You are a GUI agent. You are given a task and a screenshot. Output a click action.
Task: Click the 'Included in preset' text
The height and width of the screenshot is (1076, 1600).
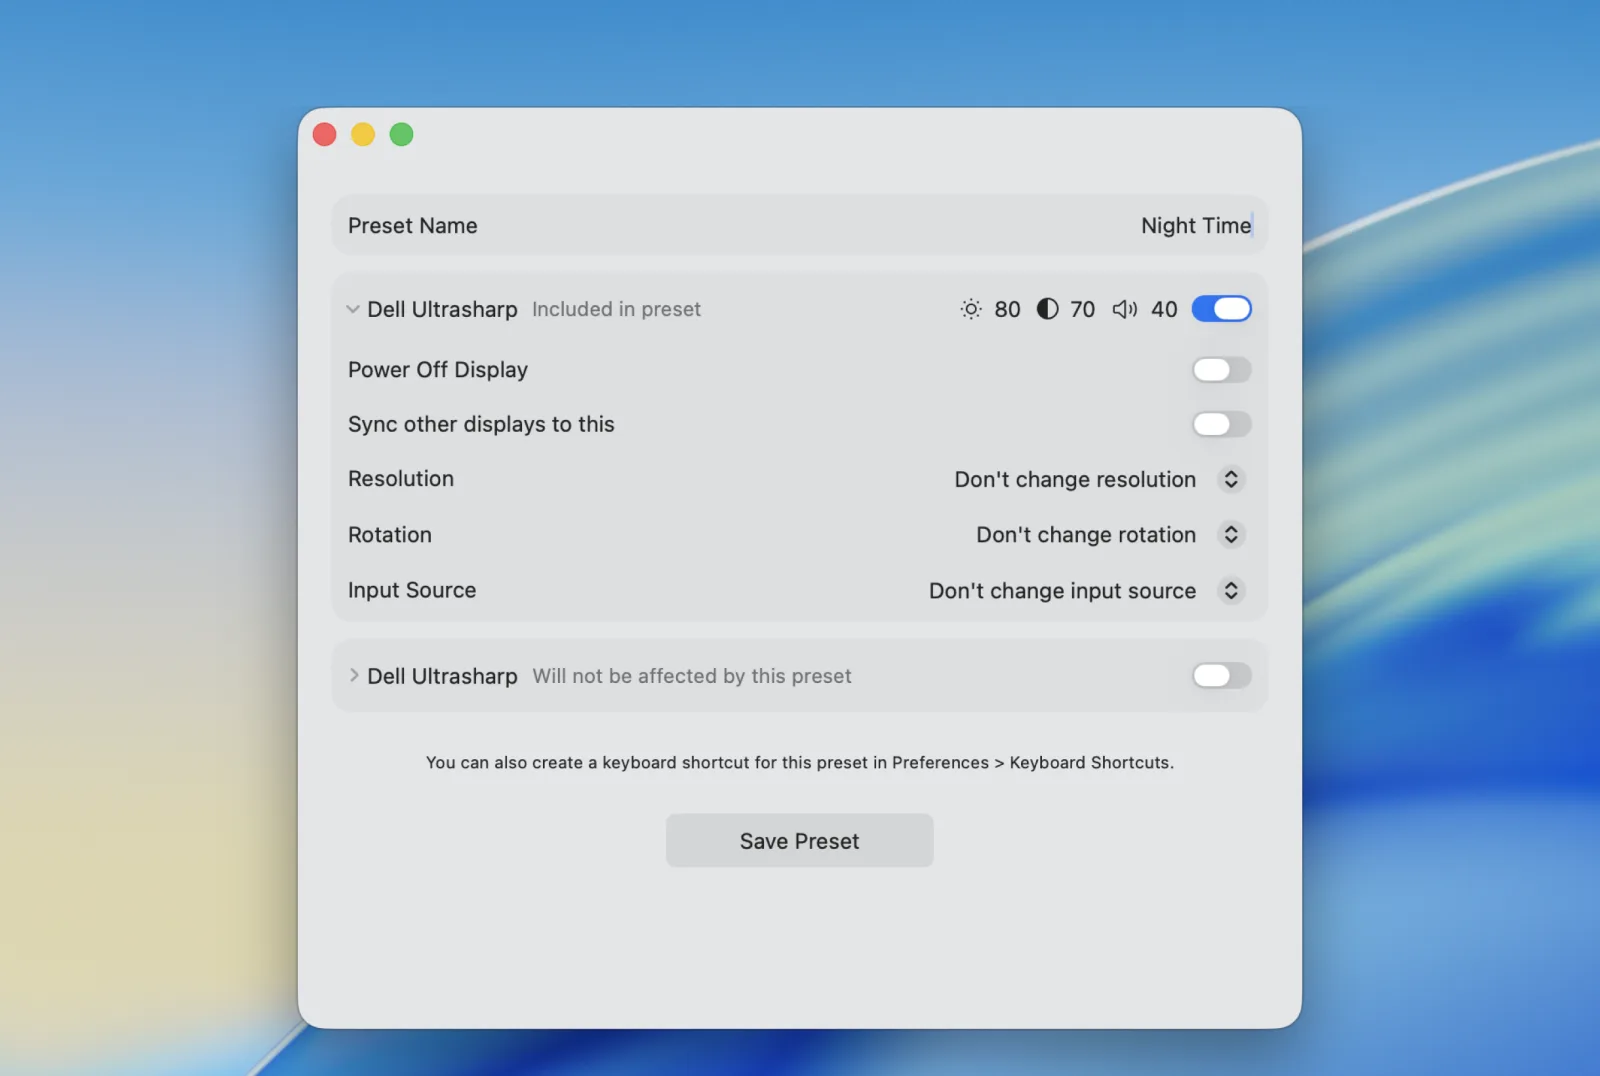616,309
